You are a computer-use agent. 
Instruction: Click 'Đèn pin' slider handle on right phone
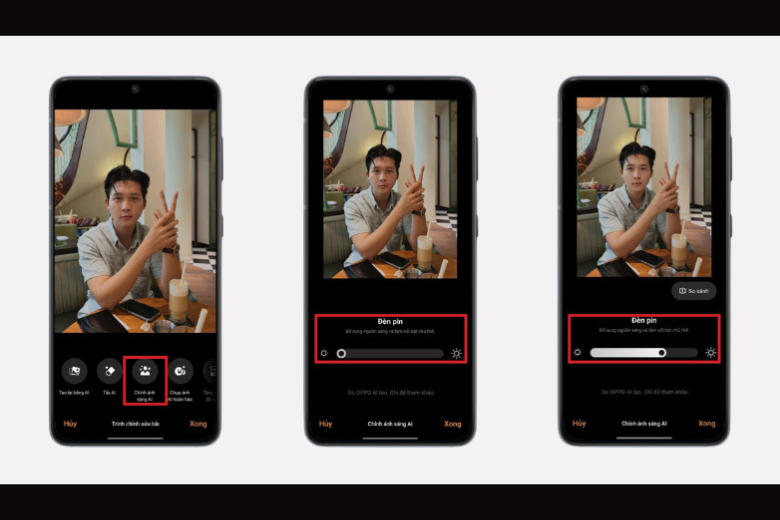tap(661, 353)
